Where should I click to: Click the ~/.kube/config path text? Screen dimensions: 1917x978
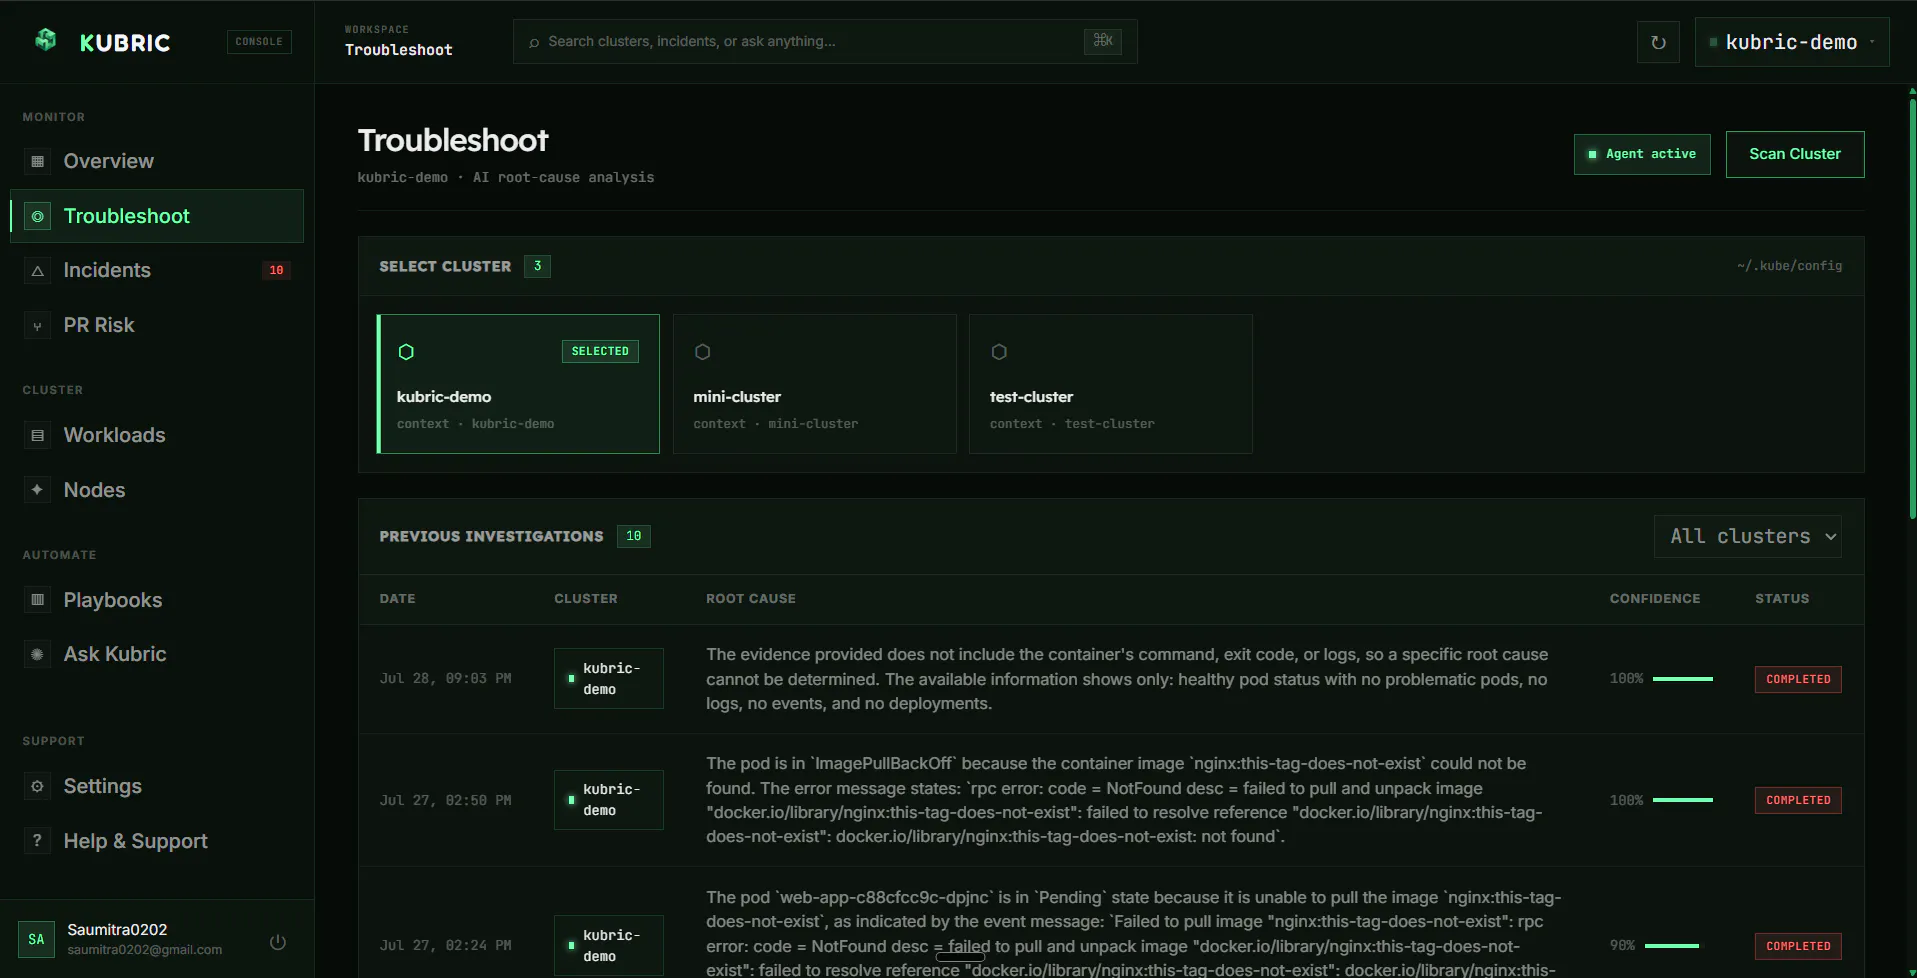(1789, 266)
